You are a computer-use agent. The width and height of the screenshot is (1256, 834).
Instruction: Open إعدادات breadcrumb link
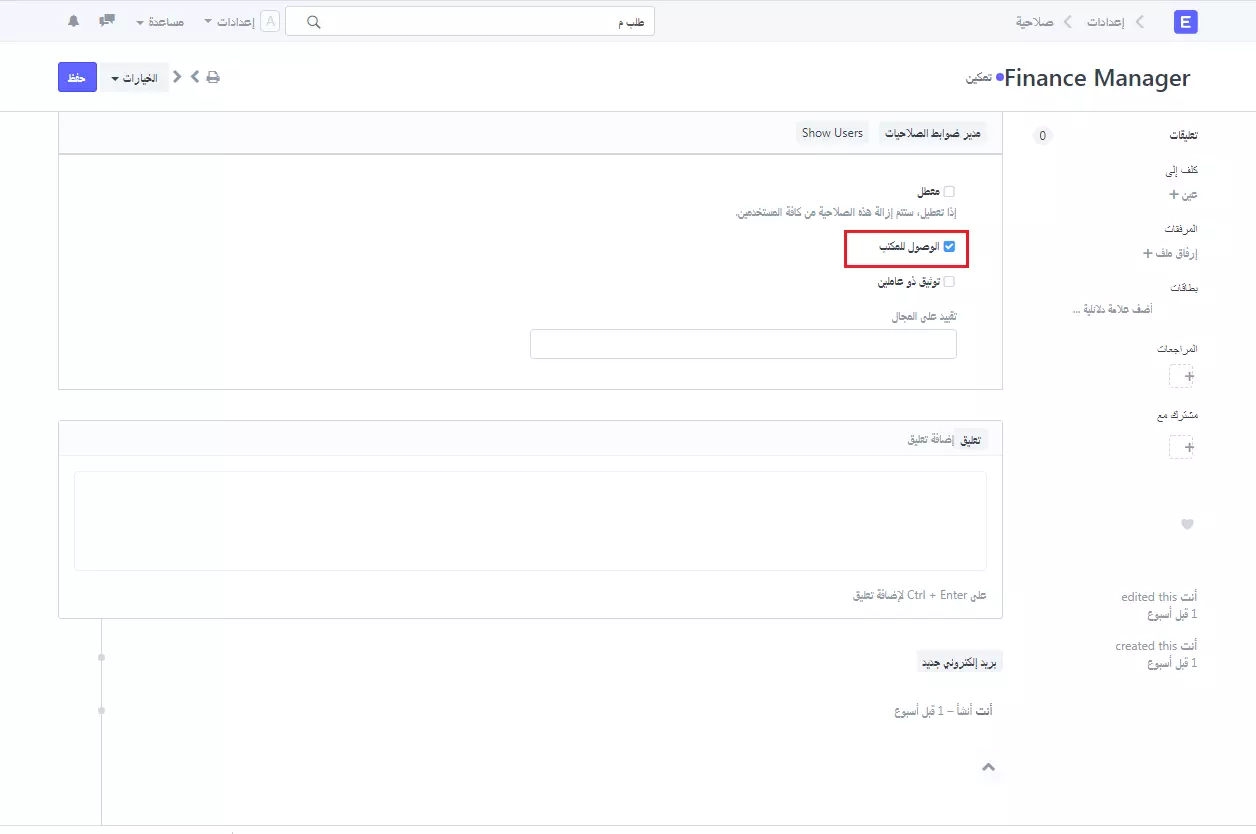(x=1106, y=21)
